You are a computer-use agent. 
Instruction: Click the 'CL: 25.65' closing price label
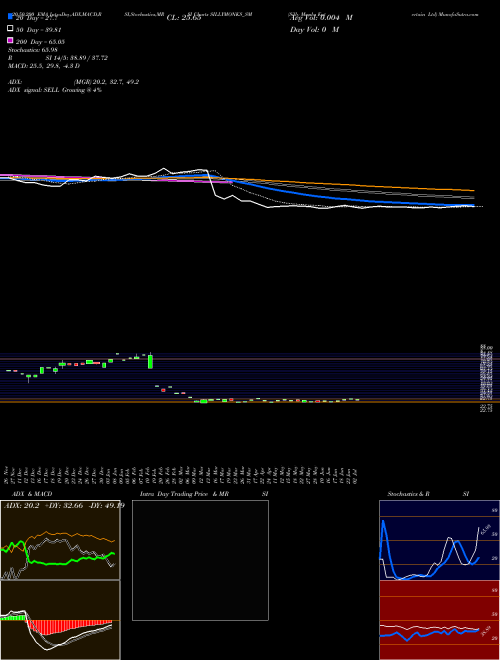(x=184, y=18)
